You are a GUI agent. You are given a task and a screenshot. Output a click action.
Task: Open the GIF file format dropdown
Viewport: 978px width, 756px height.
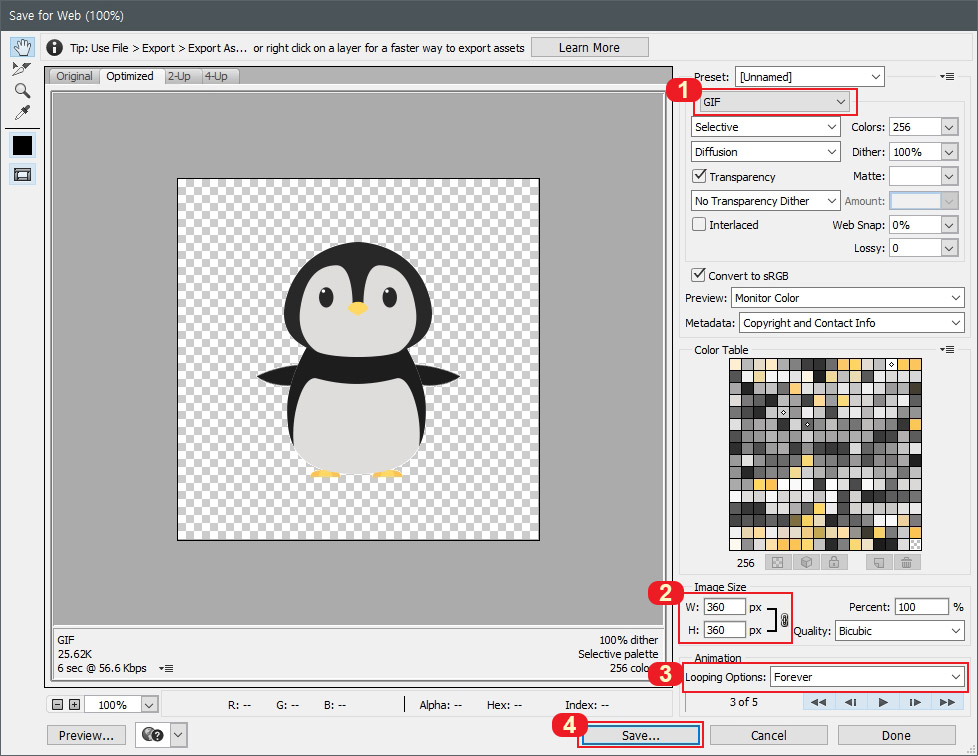coord(774,102)
